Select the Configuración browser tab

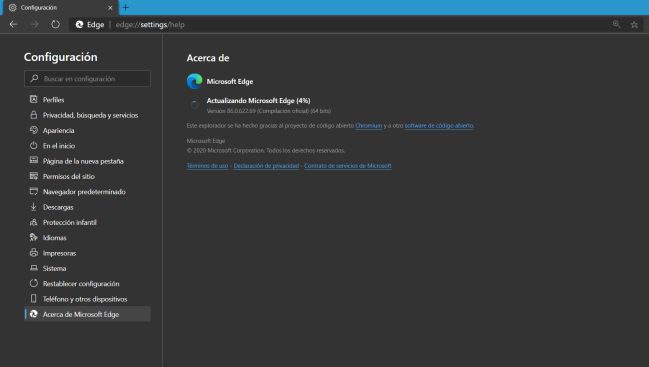tap(60, 7)
